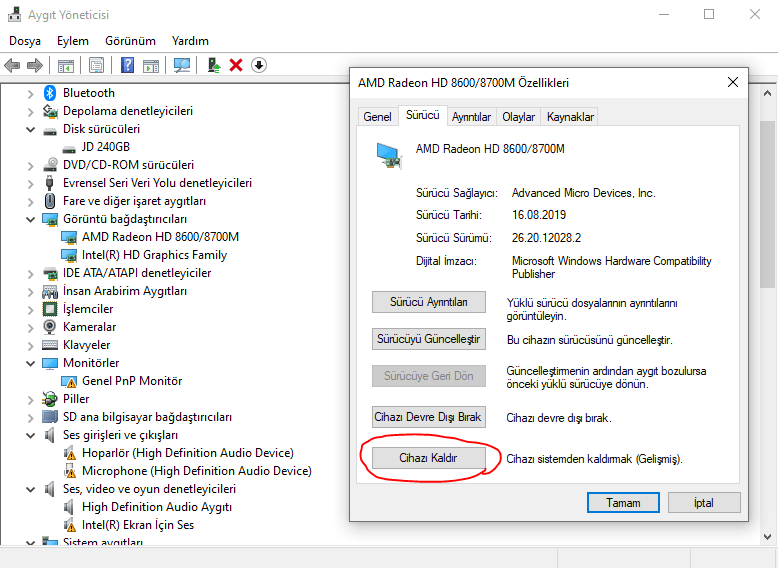Click the Sürücü Ayrıntıları button

coord(429,302)
